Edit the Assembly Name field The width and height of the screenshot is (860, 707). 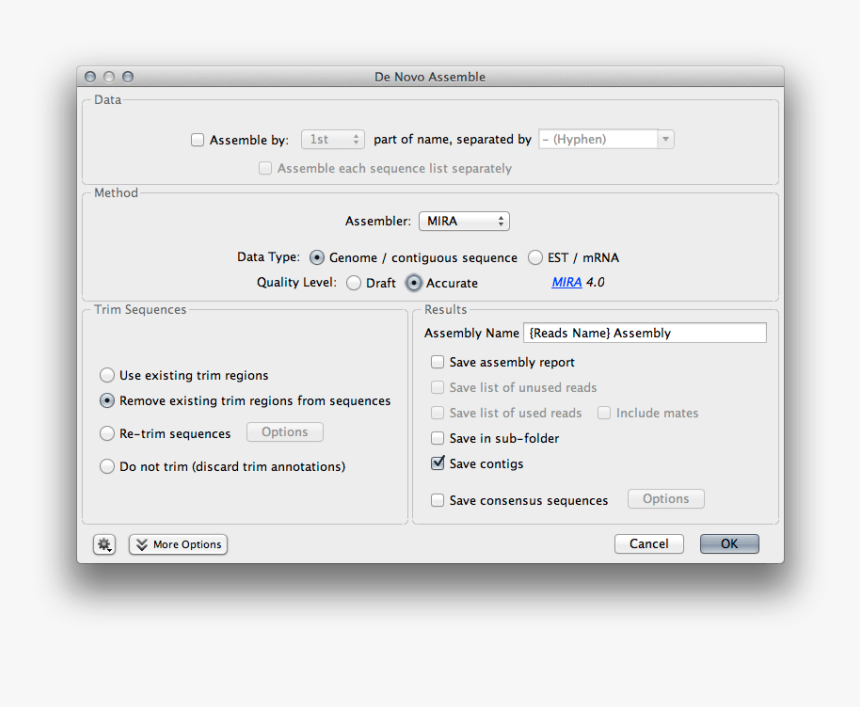coord(644,332)
